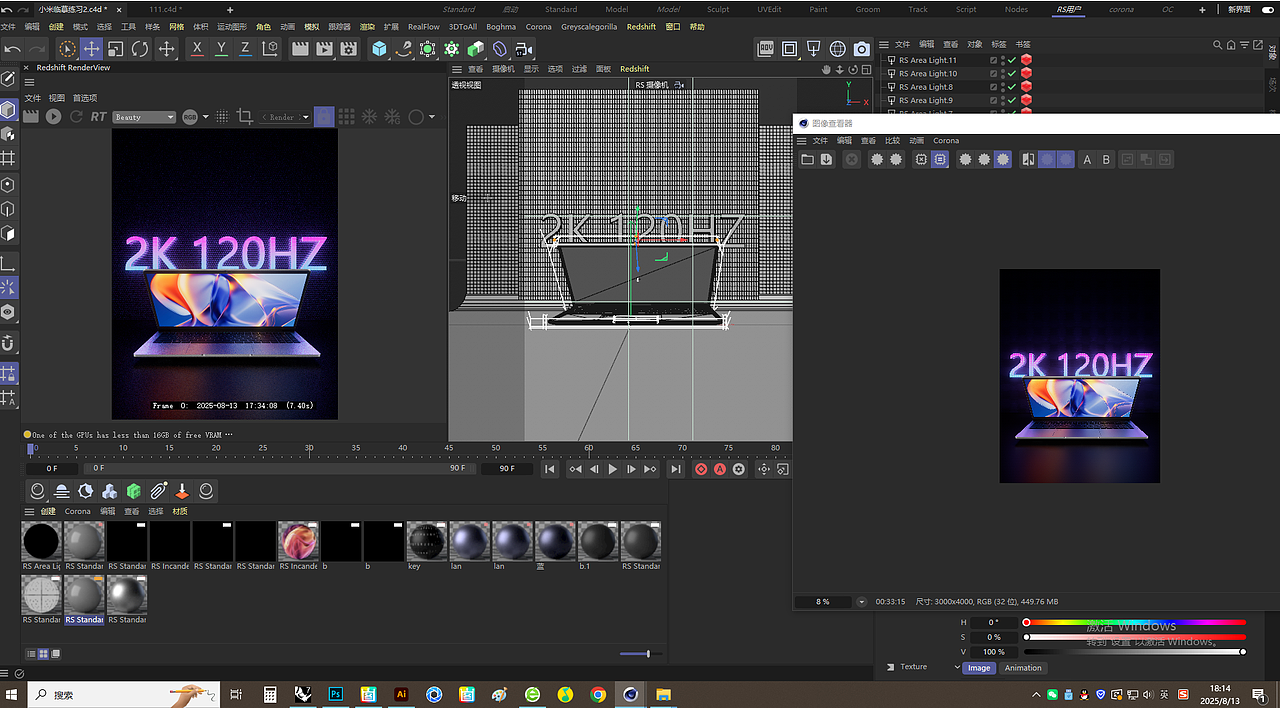Image resolution: width=1280 pixels, height=708 pixels.
Task: Click rendered image in image viewer
Action: tap(1080, 376)
